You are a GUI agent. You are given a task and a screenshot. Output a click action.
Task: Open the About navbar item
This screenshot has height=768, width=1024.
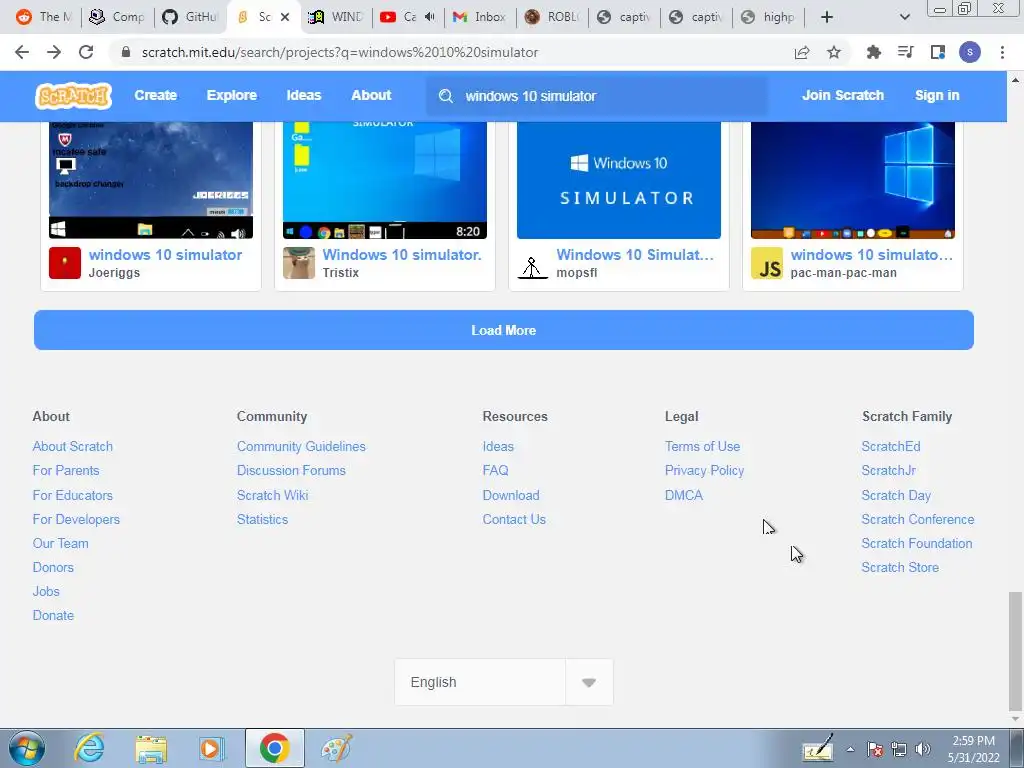(x=371, y=95)
